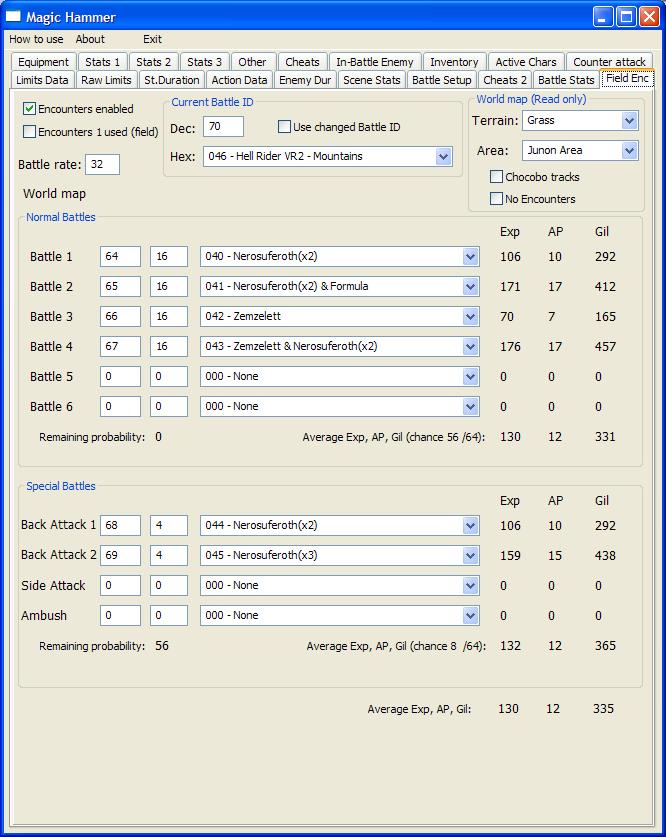Click Battle 6 probability field

(169, 406)
